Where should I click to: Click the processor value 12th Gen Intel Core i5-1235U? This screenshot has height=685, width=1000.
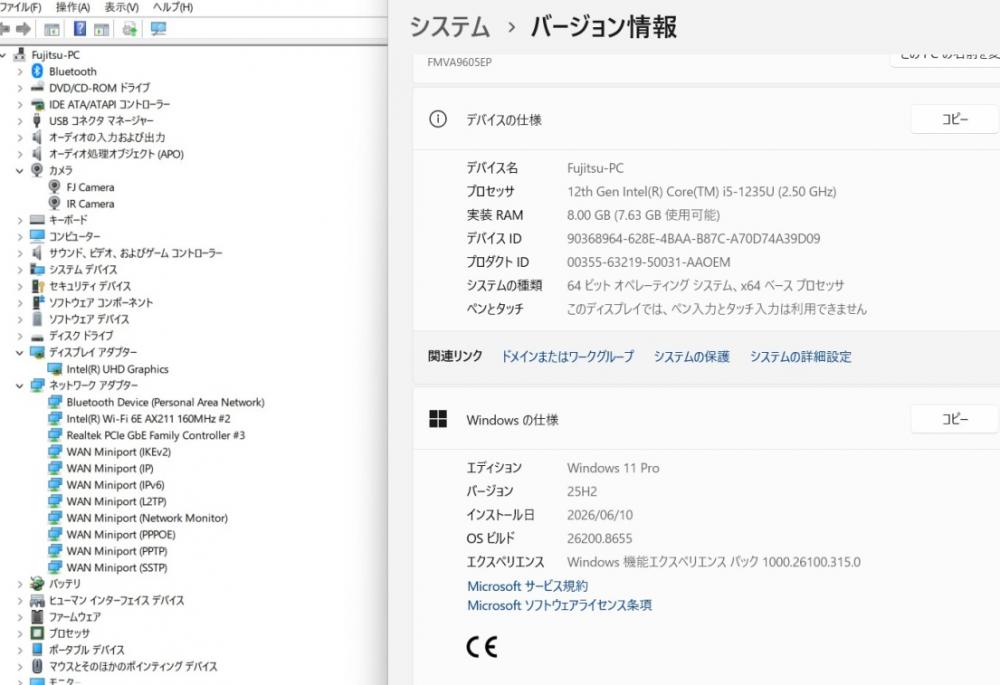[702, 191]
